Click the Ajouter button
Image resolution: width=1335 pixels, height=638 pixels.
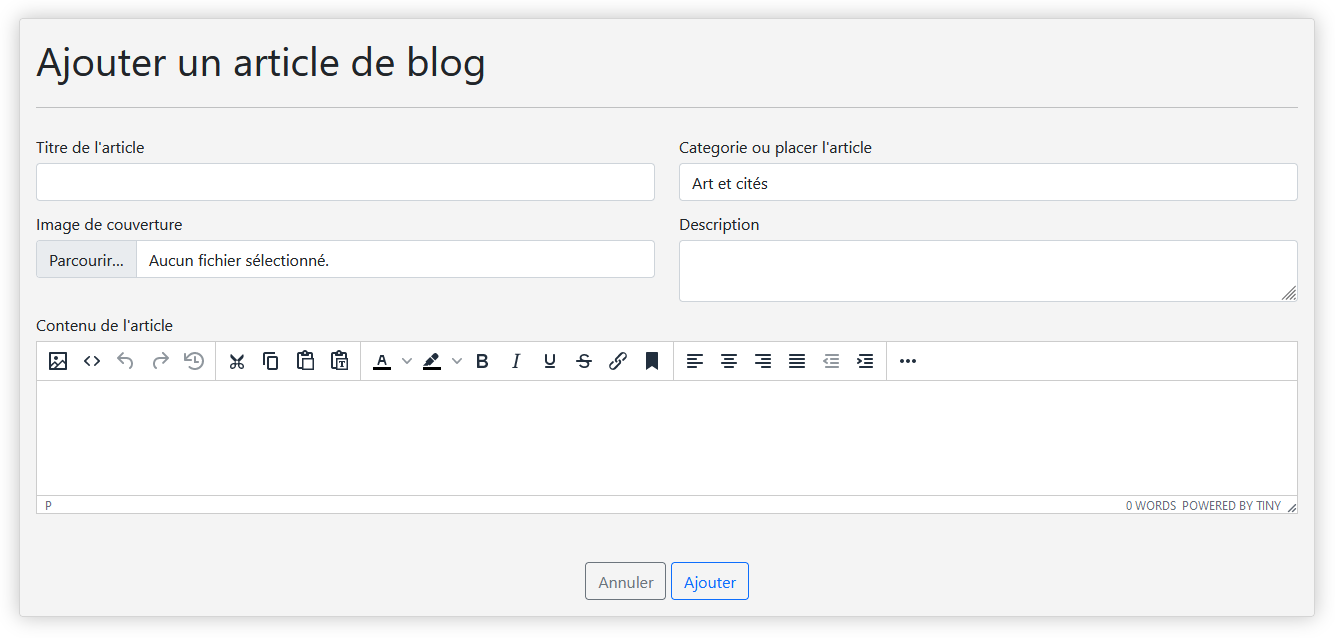click(x=710, y=582)
